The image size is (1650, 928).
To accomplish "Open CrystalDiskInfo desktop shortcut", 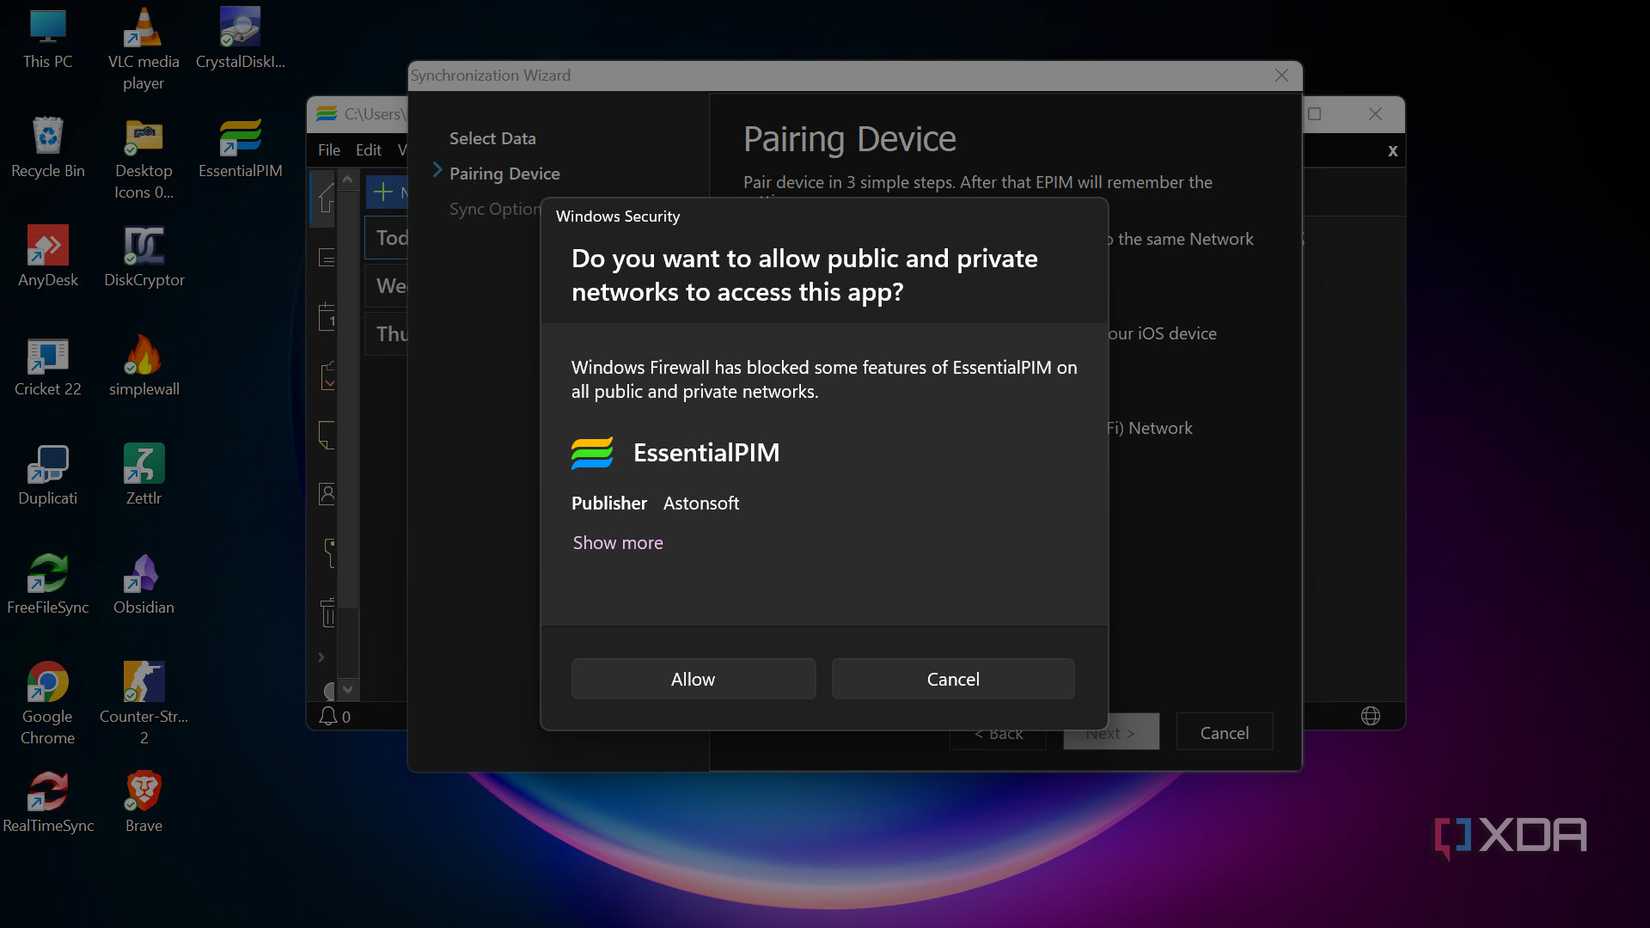I will point(240,40).
